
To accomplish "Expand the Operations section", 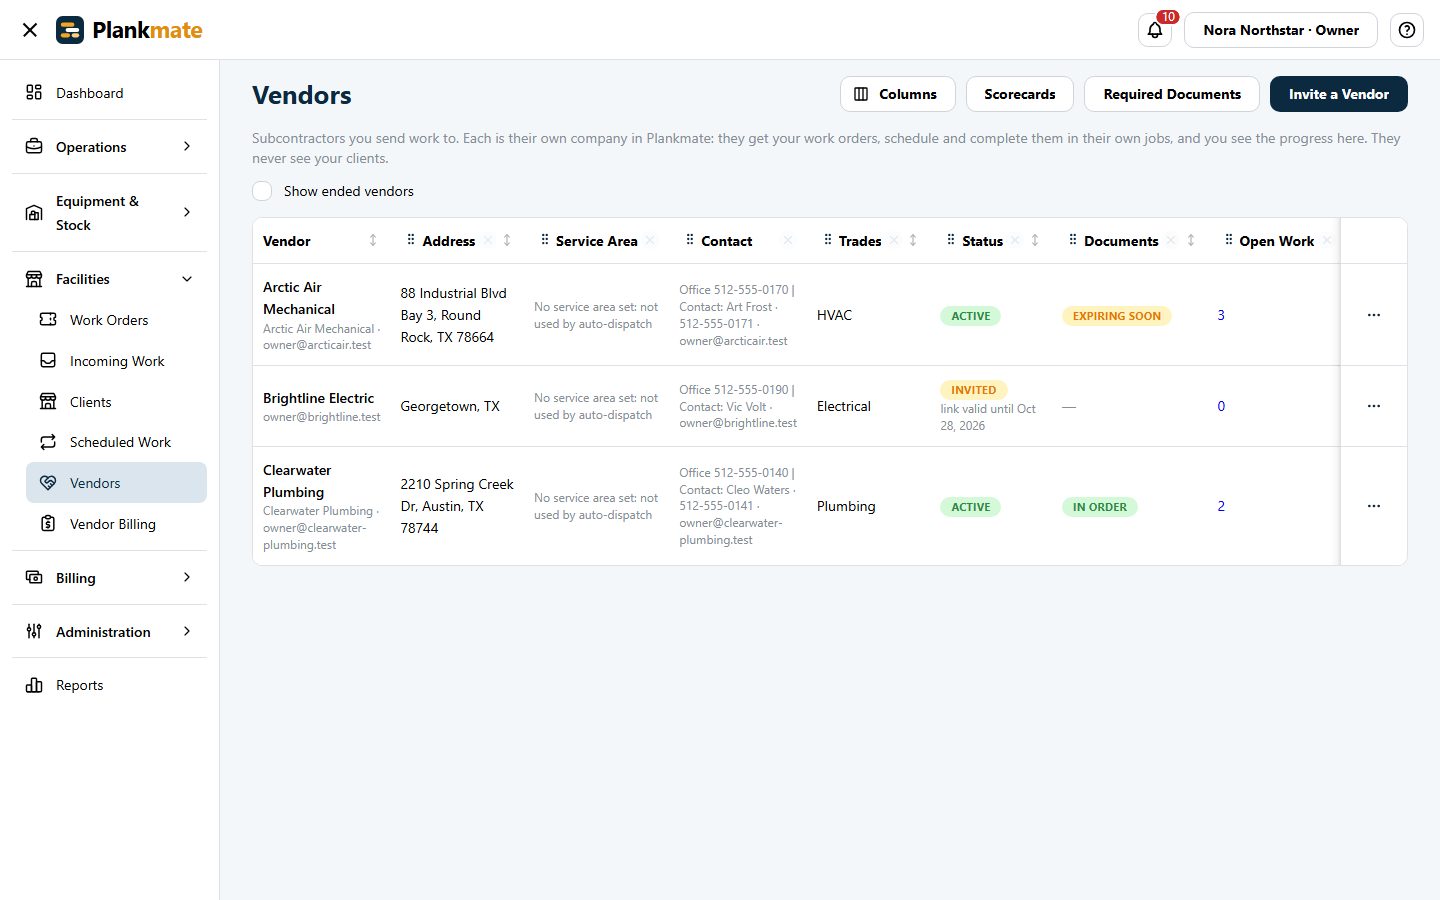I will point(110,147).
